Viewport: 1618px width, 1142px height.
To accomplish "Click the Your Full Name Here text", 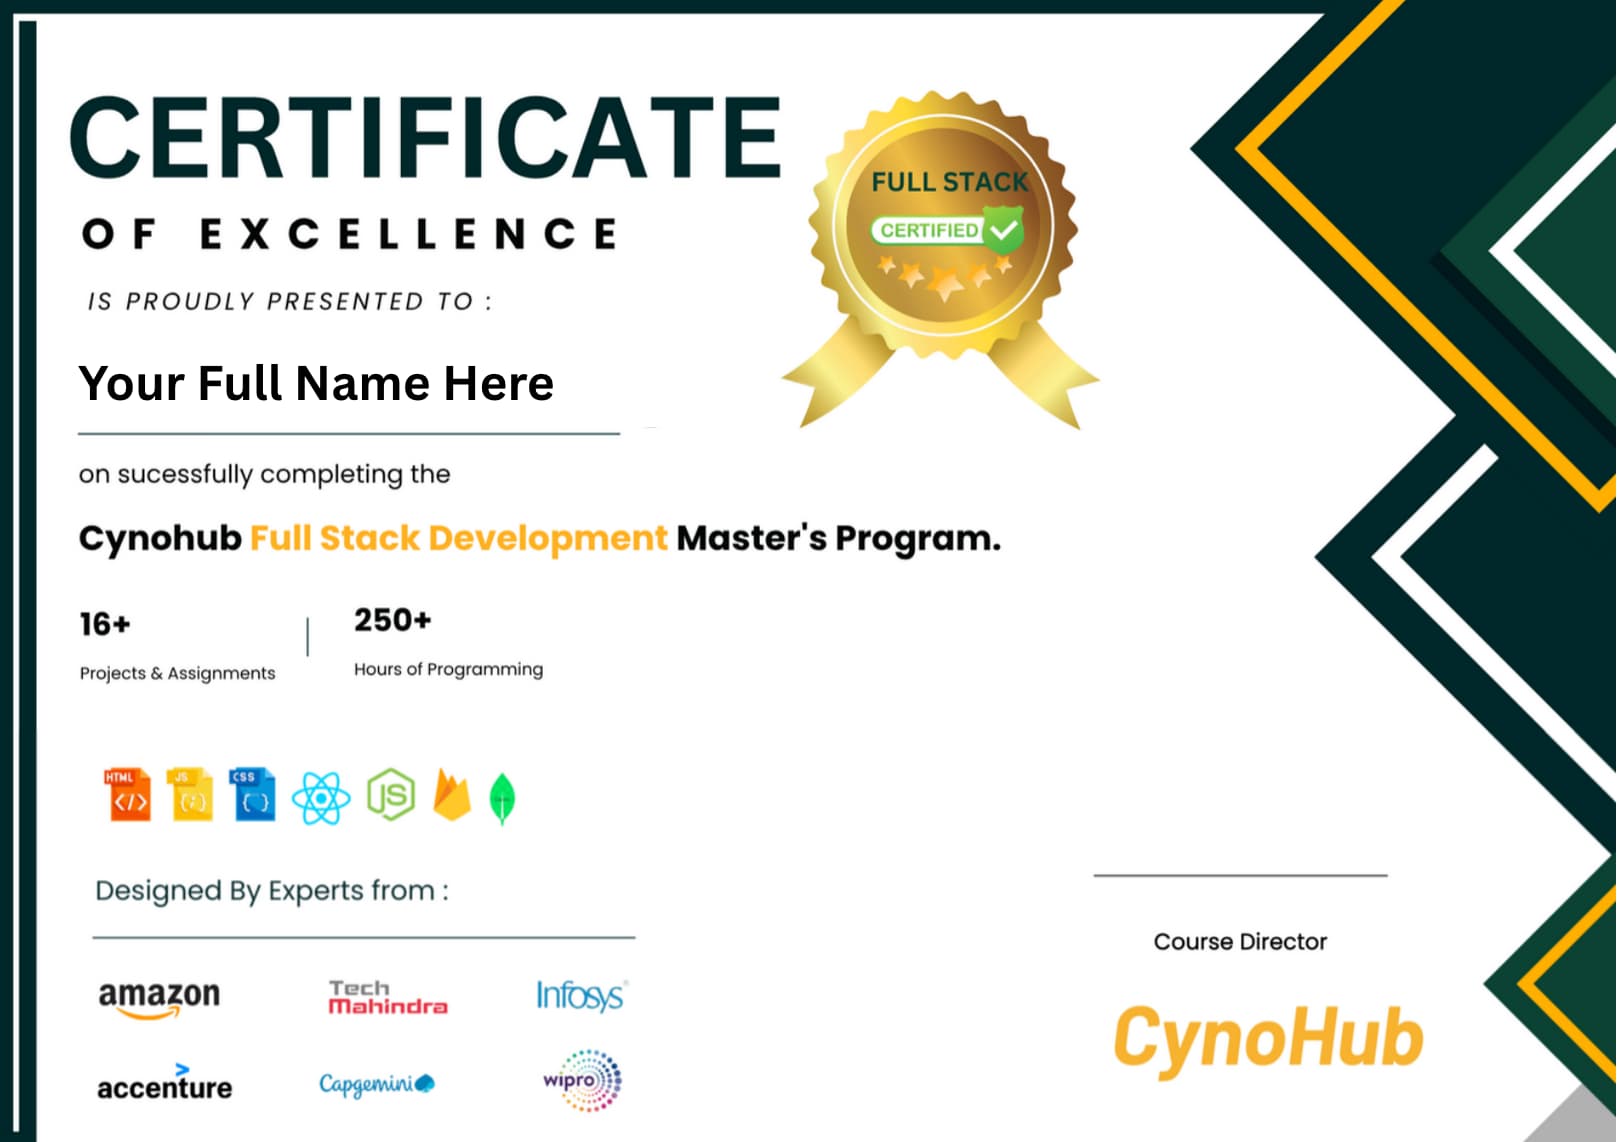I will point(316,383).
